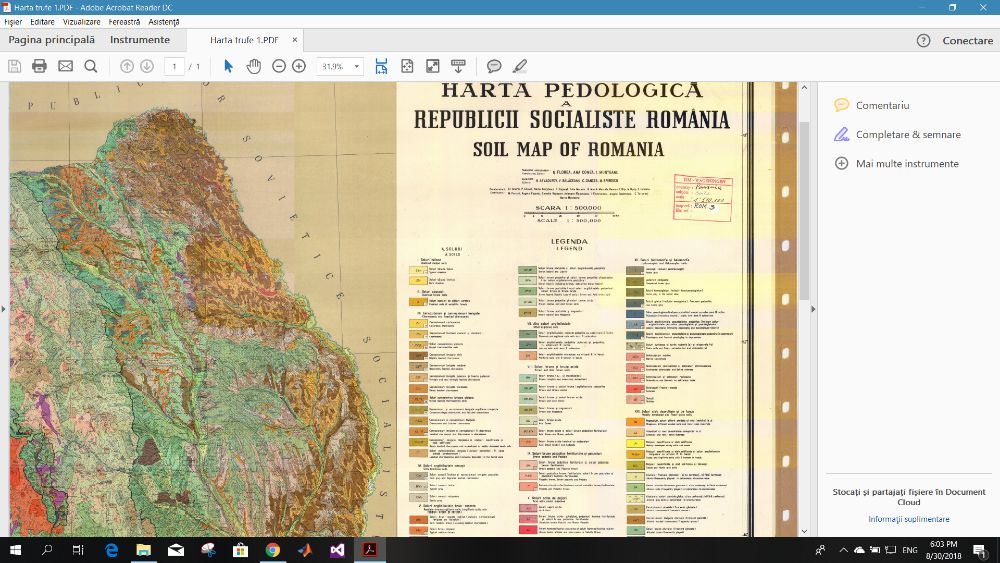This screenshot has width=1000, height=563.
Task: Open the Action Center notifications
Action: [980, 550]
